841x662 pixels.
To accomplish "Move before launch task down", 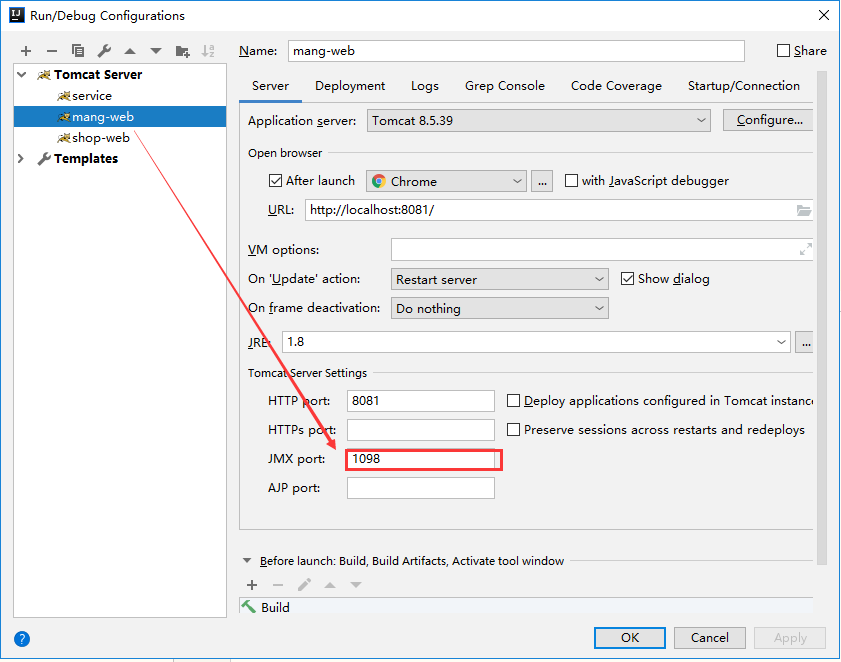I will click(356, 585).
